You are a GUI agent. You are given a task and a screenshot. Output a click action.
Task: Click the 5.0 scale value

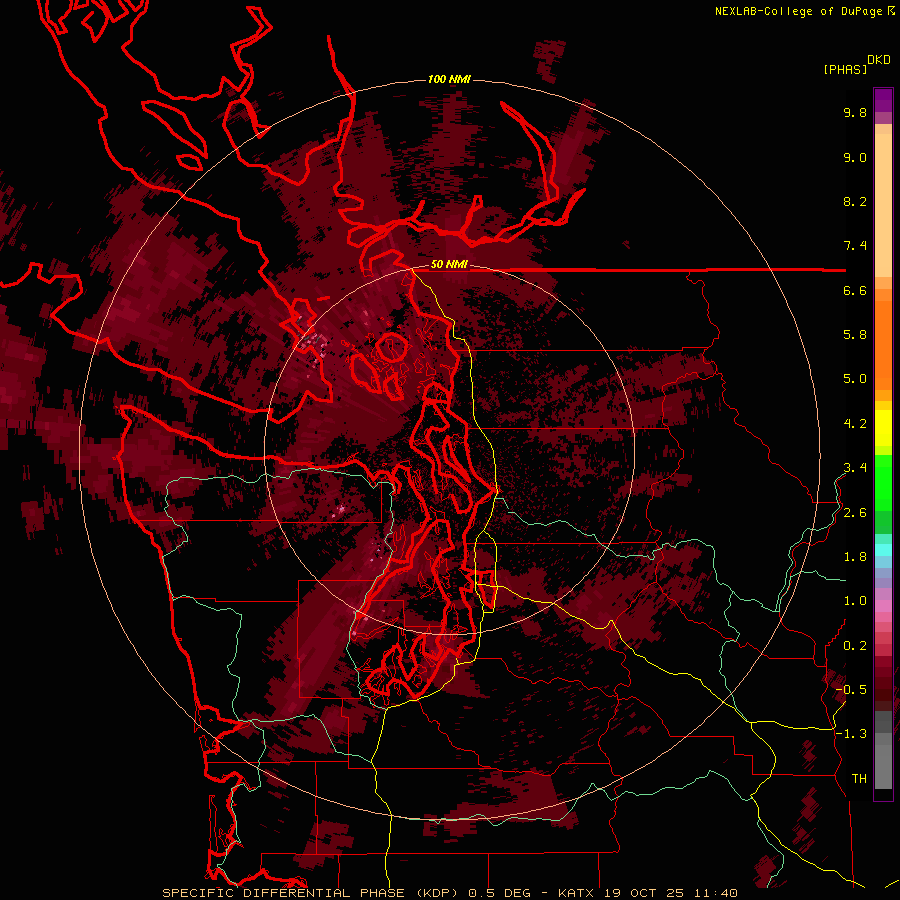[x=855, y=379]
